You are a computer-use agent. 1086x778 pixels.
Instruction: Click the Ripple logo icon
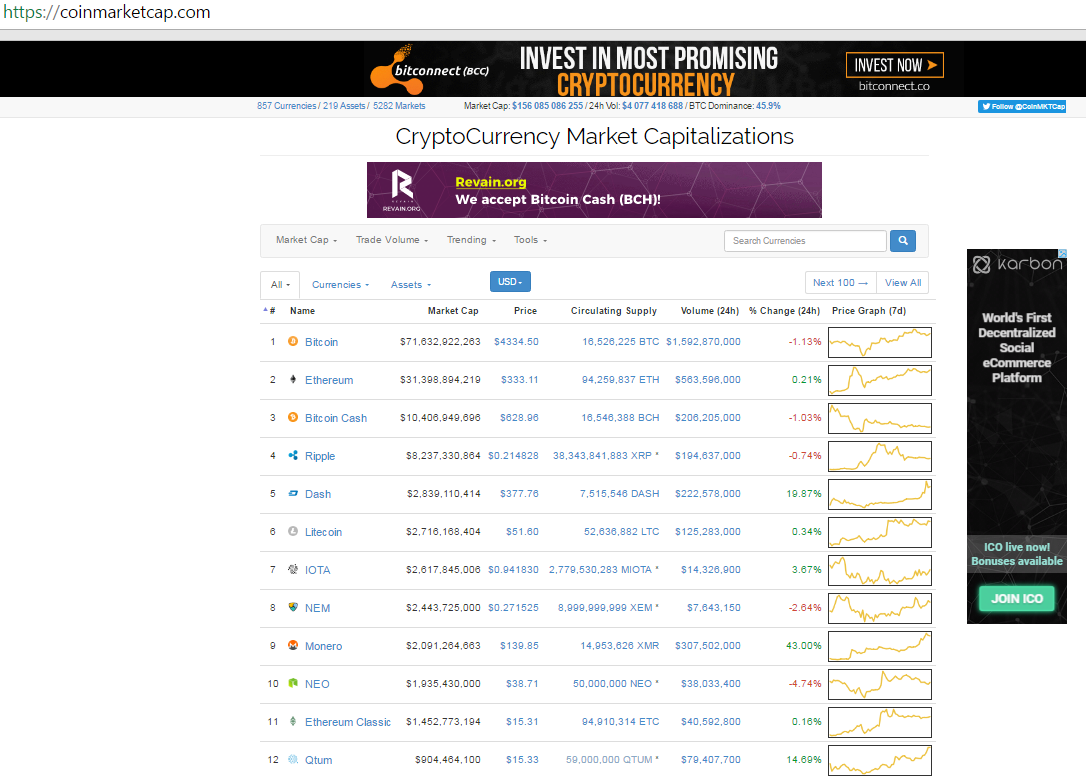[293, 456]
